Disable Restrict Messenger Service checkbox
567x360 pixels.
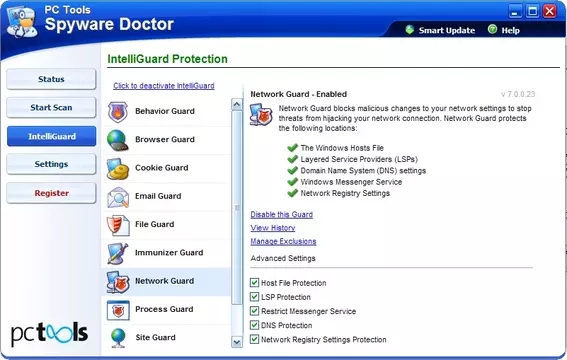pyautogui.click(x=254, y=311)
